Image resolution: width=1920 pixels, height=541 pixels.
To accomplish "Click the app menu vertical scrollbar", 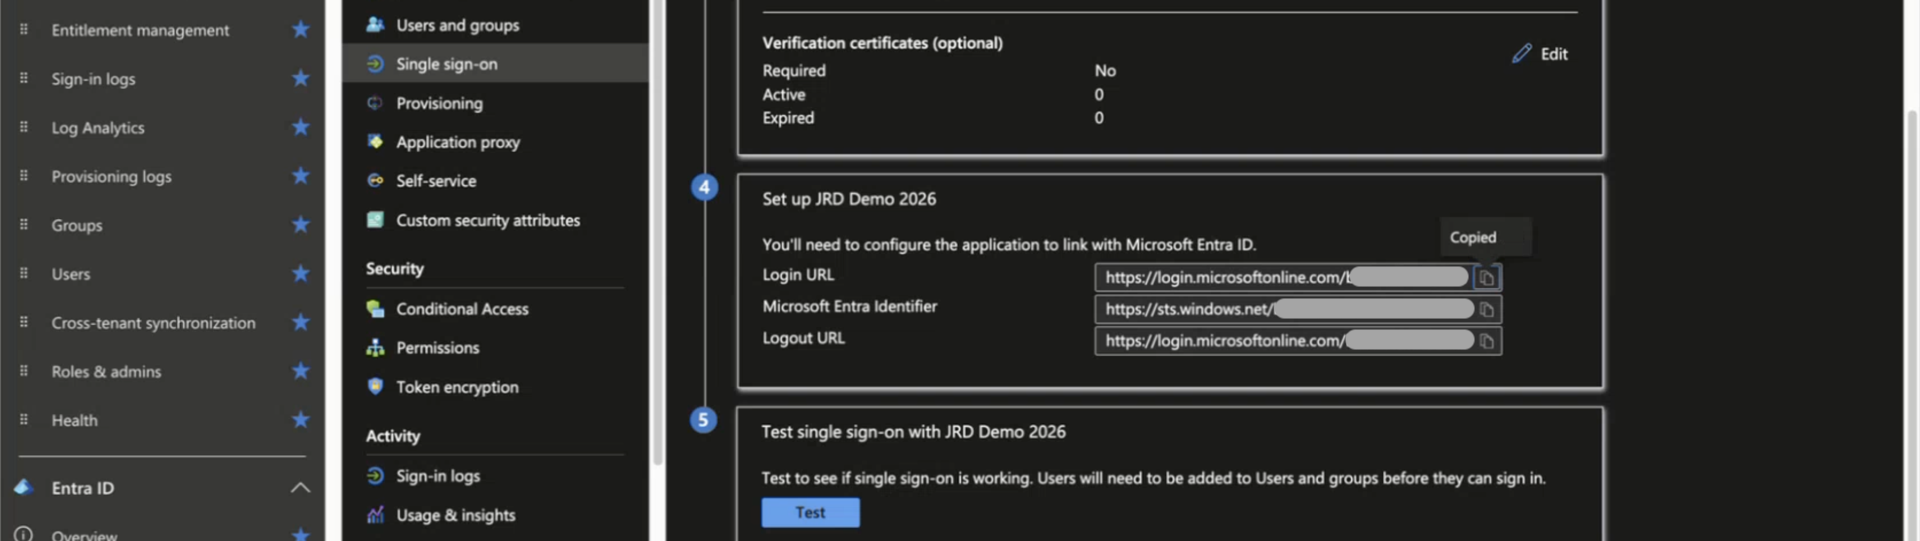I will (x=657, y=232).
